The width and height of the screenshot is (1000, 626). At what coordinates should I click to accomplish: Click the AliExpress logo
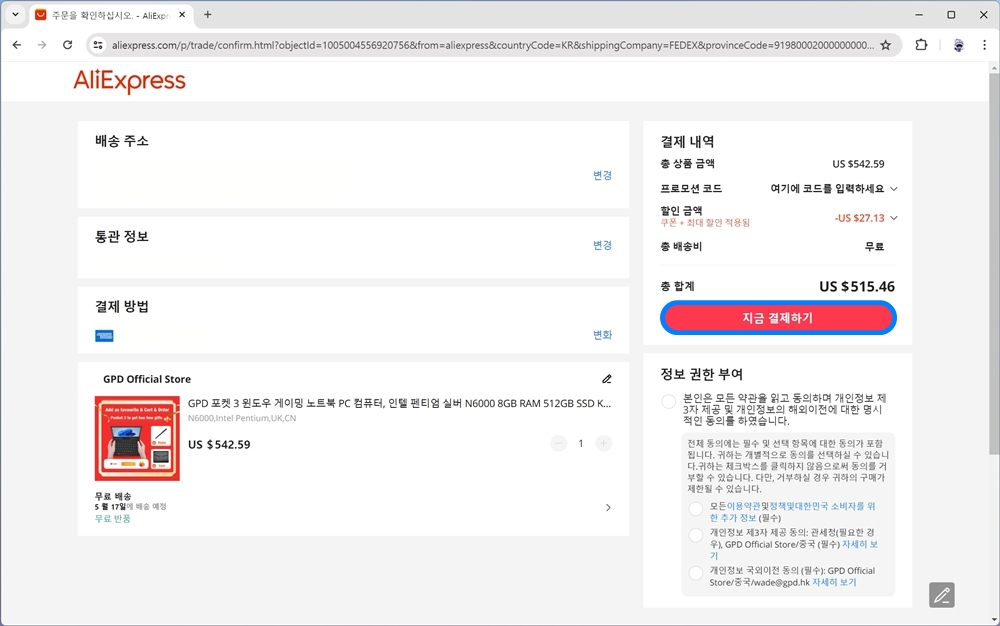[129, 81]
